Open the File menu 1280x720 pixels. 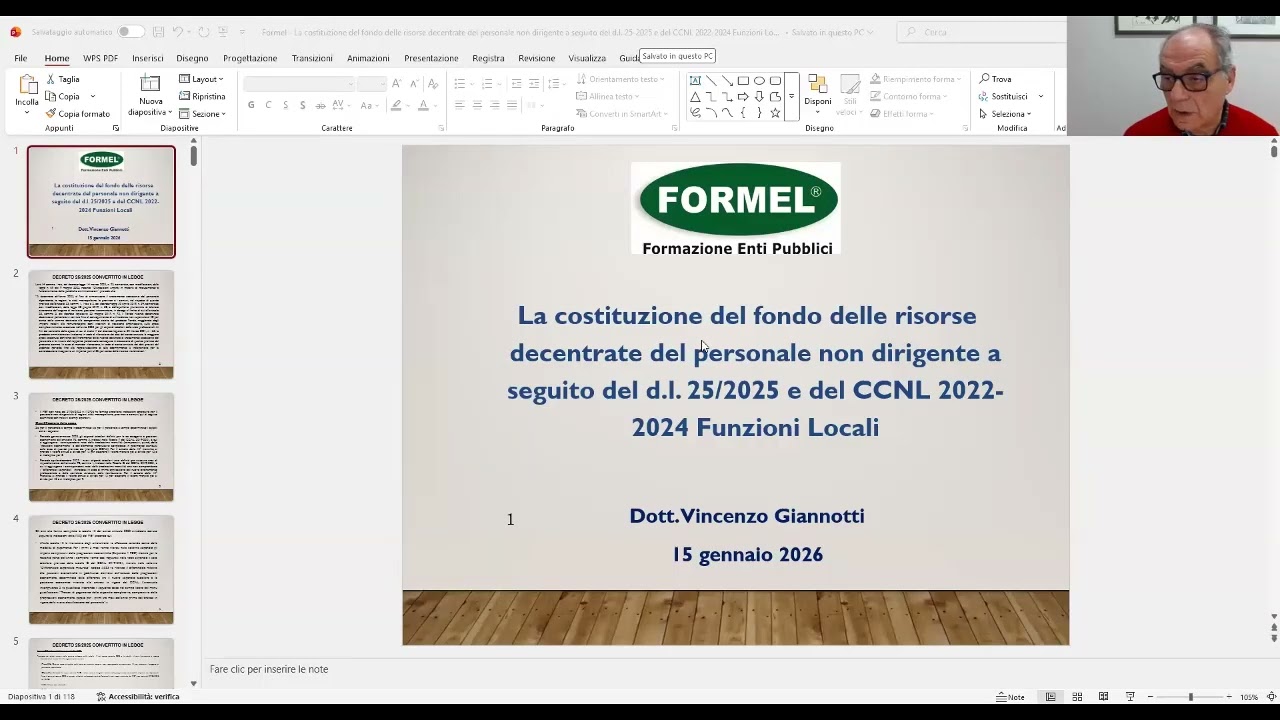coord(20,58)
